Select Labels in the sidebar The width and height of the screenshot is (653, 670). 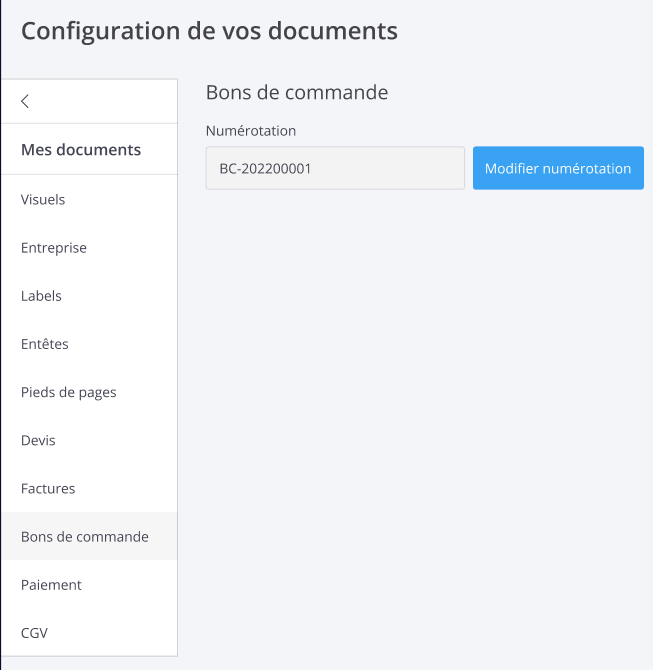tap(41, 296)
